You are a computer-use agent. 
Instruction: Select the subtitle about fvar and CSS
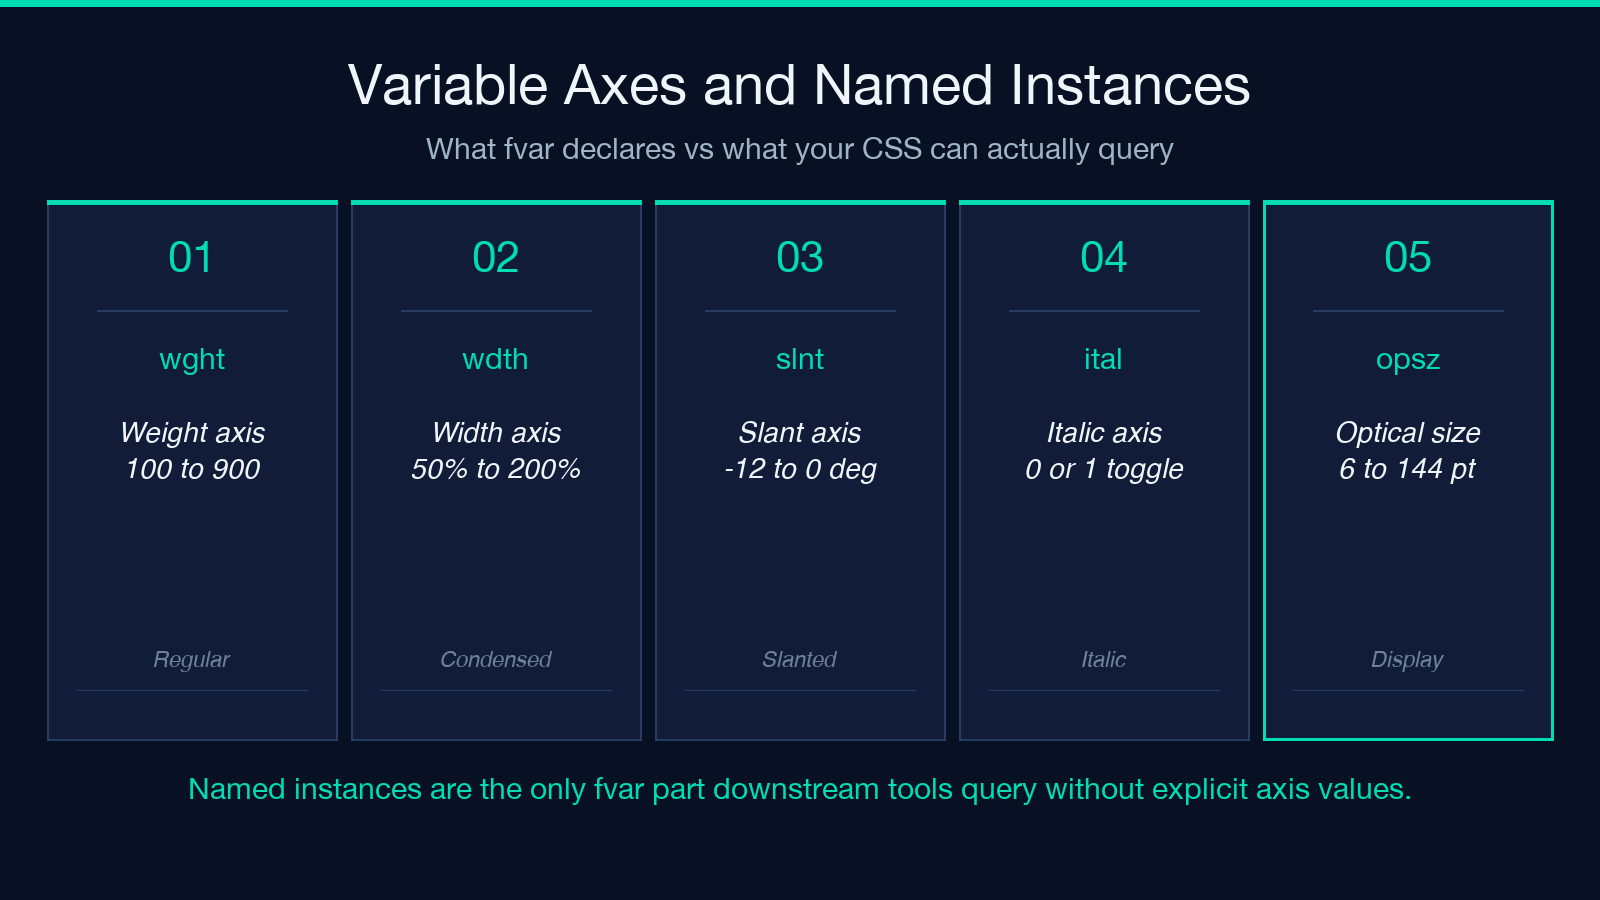(799, 149)
